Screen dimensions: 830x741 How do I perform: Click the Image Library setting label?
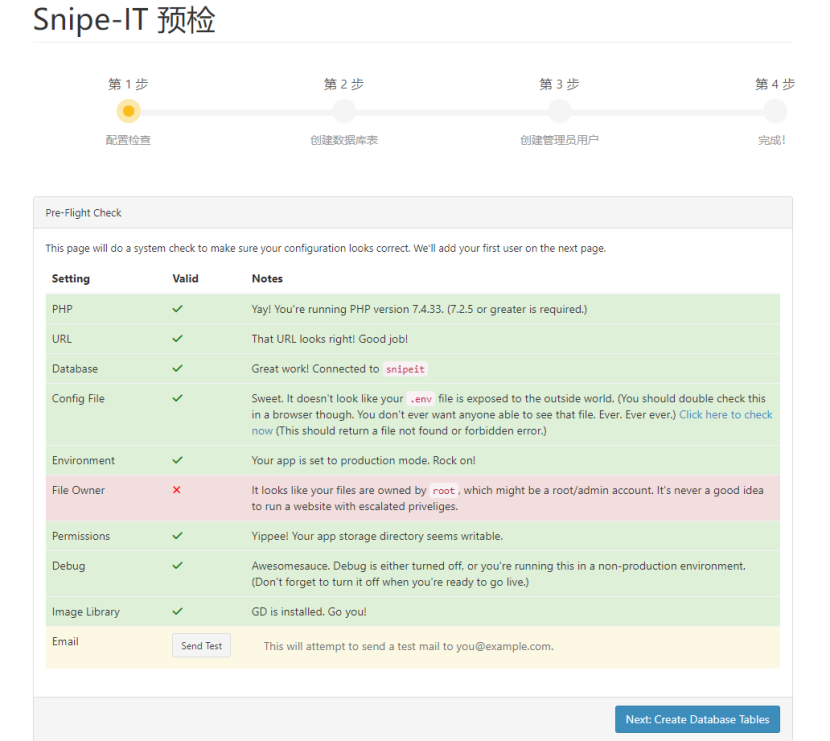86,612
